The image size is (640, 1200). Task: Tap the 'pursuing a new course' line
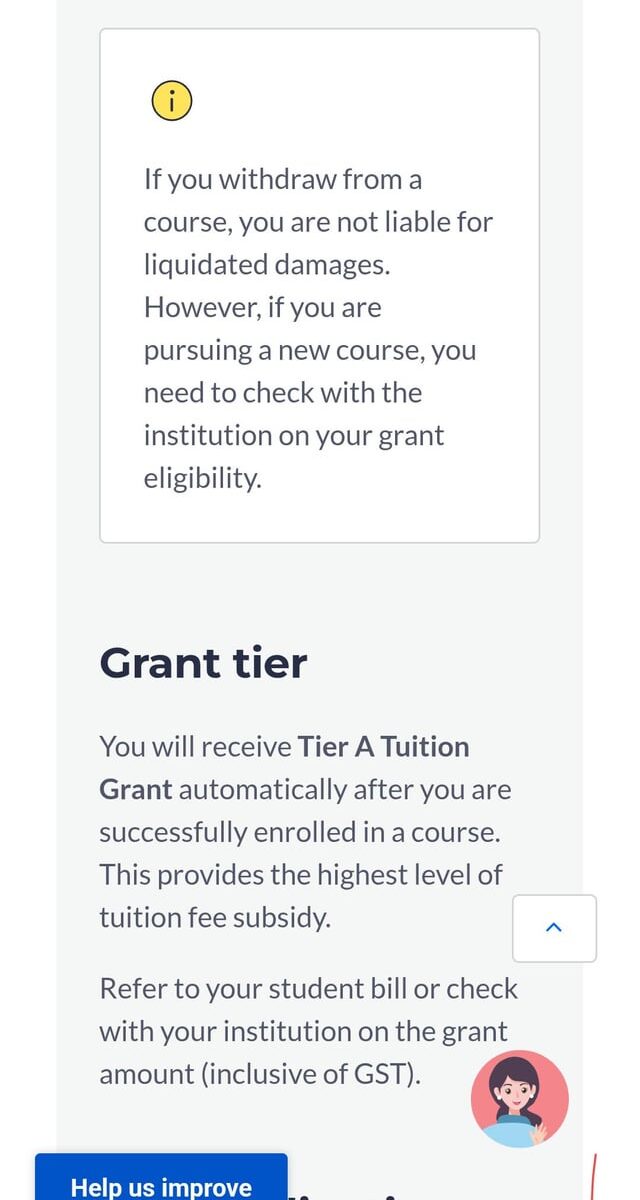coord(310,350)
